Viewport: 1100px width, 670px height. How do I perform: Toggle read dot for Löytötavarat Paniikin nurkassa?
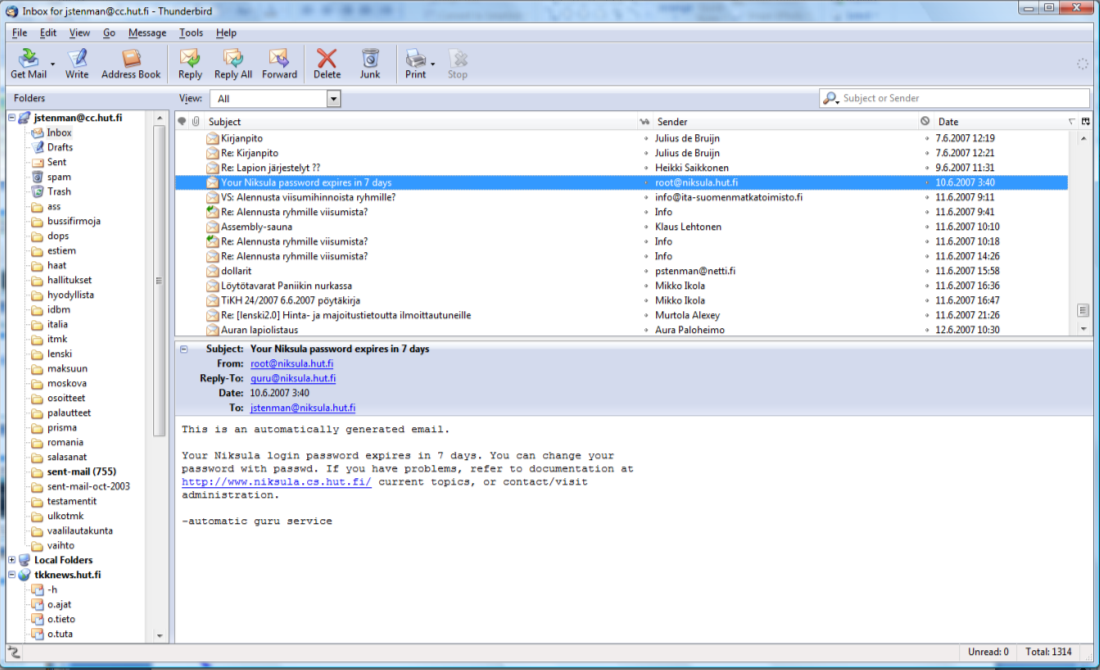tap(646, 286)
